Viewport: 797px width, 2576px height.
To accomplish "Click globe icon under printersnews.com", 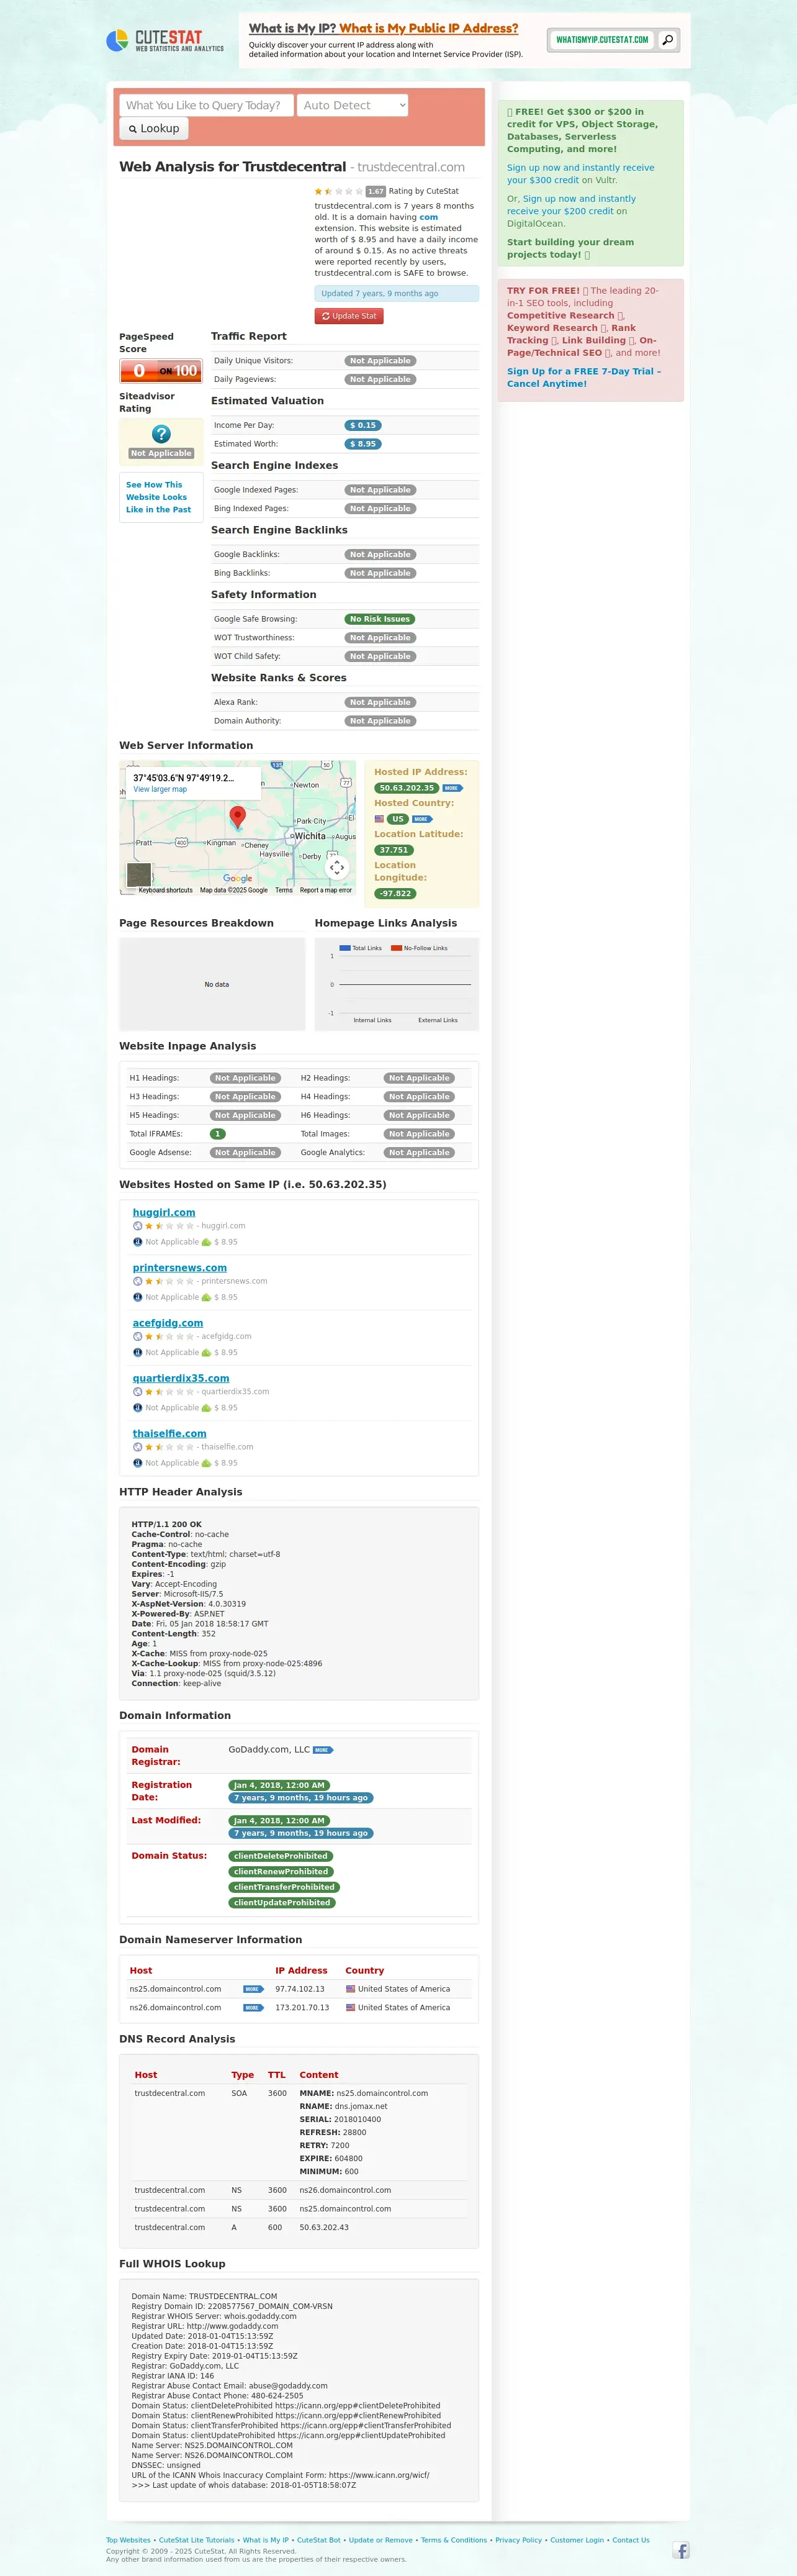I will [138, 1281].
